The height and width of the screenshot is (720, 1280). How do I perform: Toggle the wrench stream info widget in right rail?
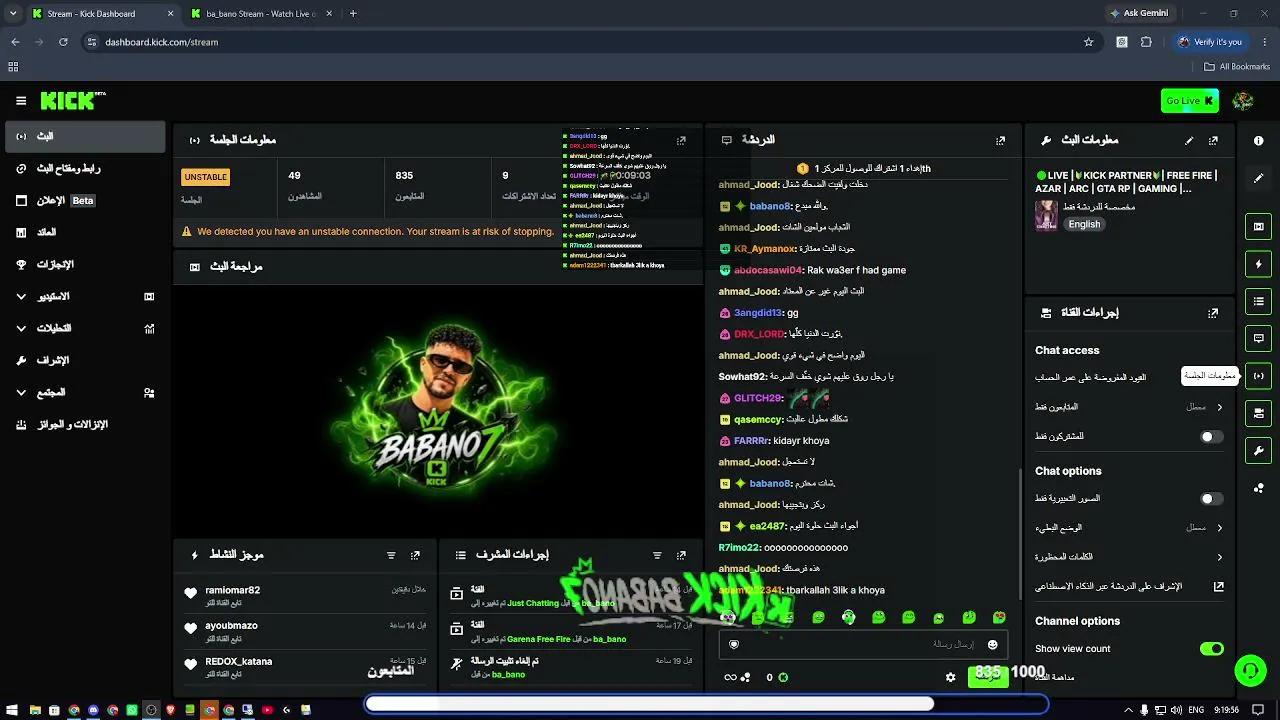[x=1258, y=450]
